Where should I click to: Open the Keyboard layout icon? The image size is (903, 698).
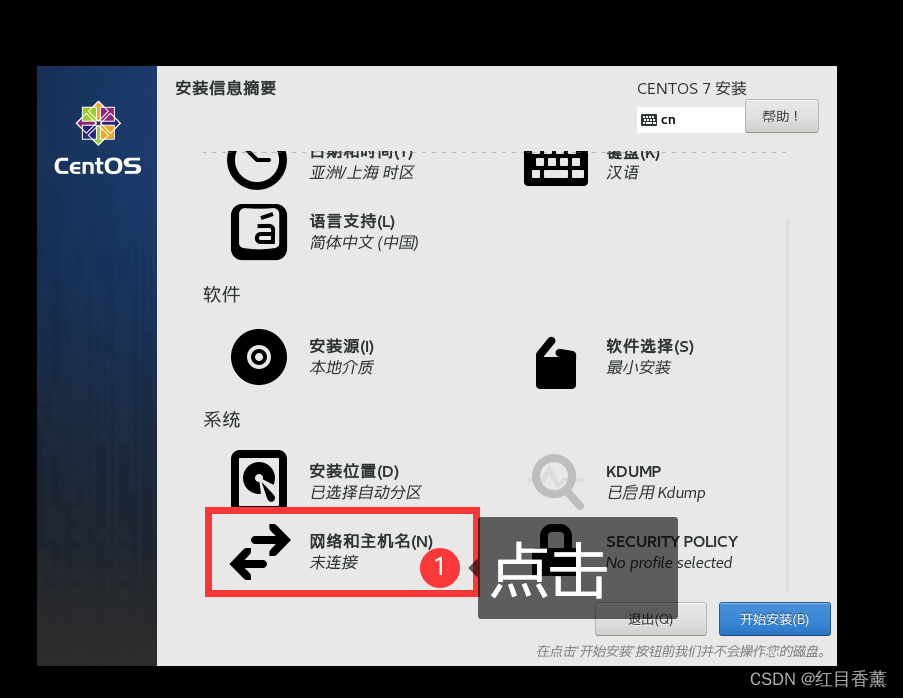556,168
